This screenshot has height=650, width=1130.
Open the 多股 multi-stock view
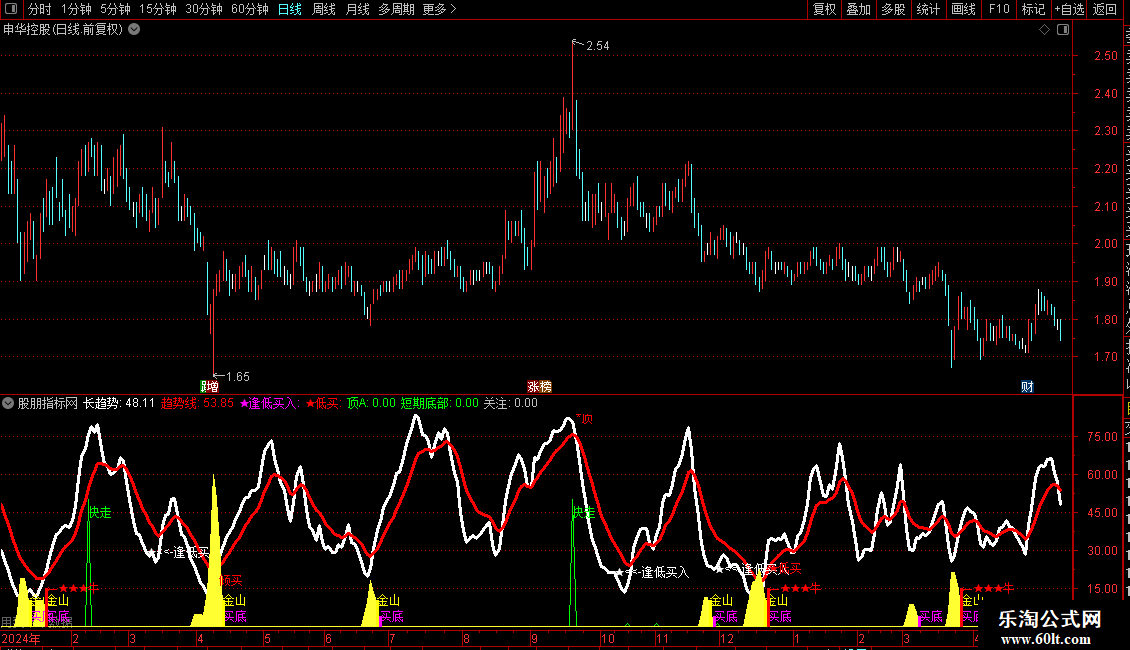click(x=893, y=9)
